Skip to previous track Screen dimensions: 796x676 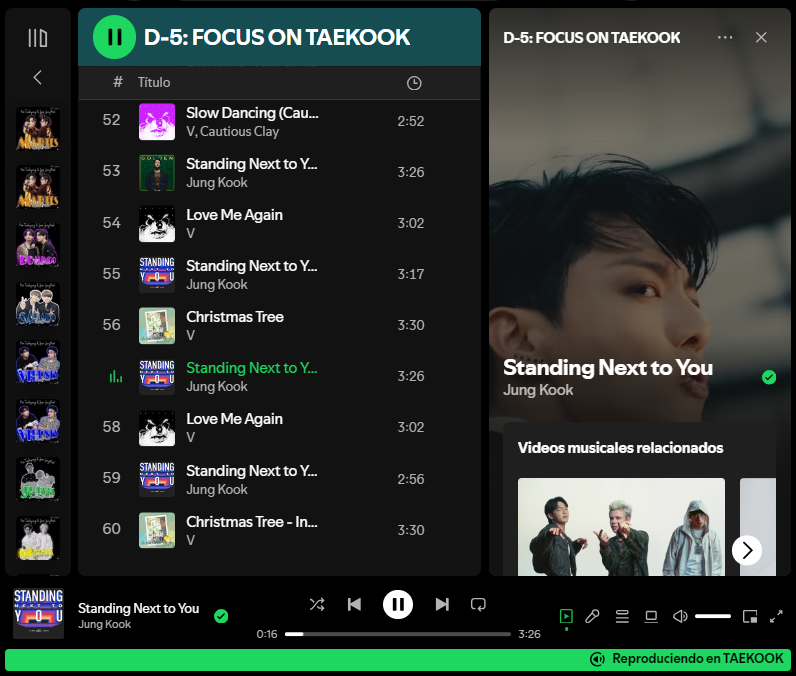[354, 604]
